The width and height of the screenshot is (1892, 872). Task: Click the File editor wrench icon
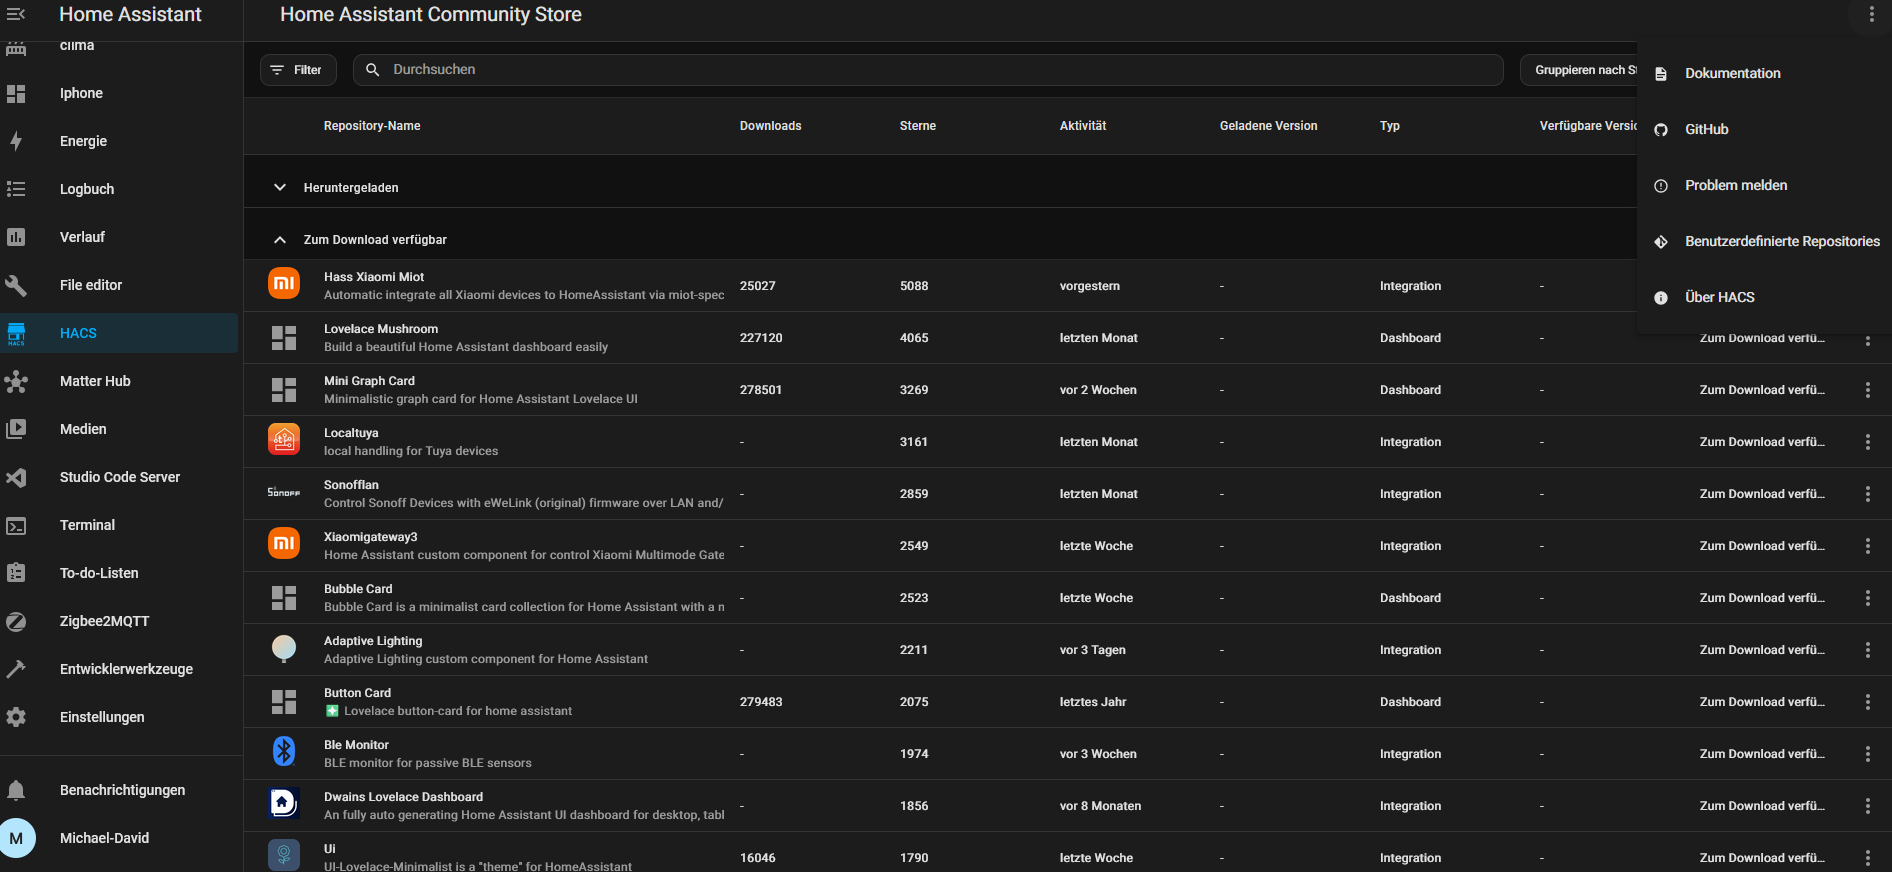click(x=16, y=285)
